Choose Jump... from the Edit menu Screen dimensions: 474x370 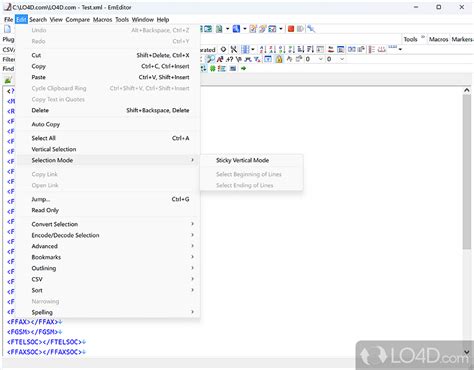tap(108, 199)
